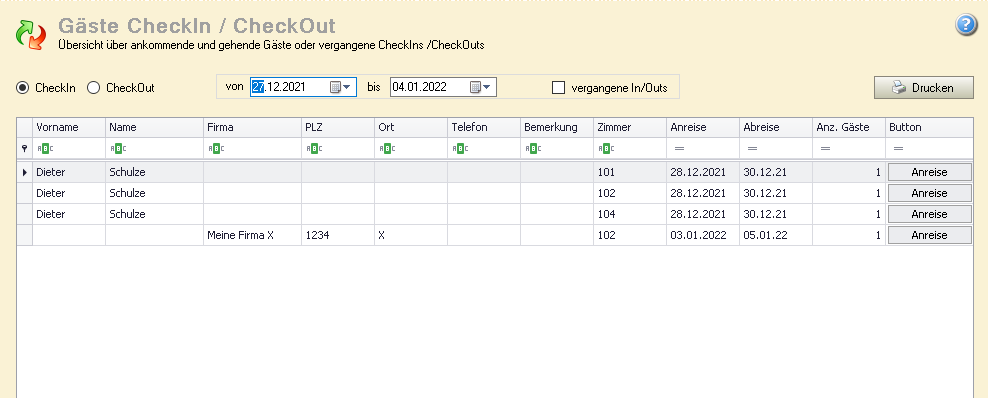
Task: Click Anreise button for Meine Firma X
Action: [929, 236]
